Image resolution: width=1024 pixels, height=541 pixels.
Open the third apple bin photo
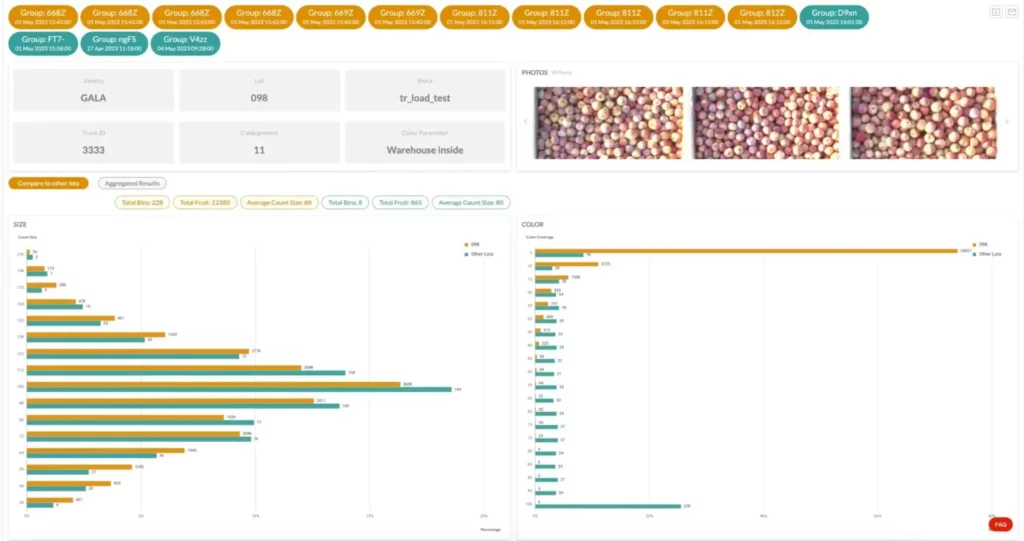(x=923, y=123)
